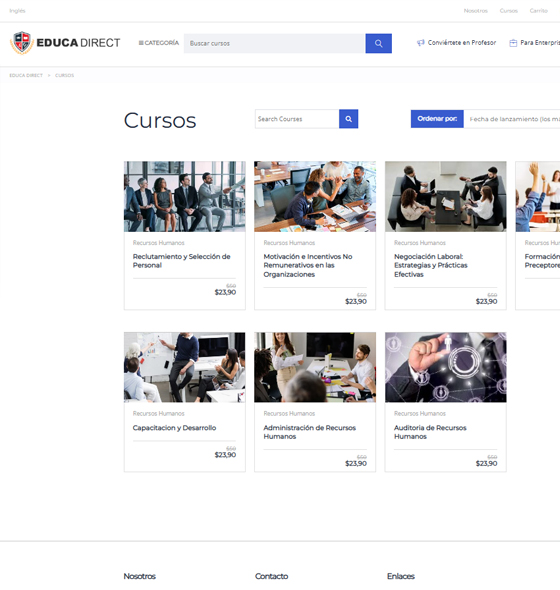The image size is (560, 590).
Task: Open Cursos in top navigation
Action: tap(508, 11)
